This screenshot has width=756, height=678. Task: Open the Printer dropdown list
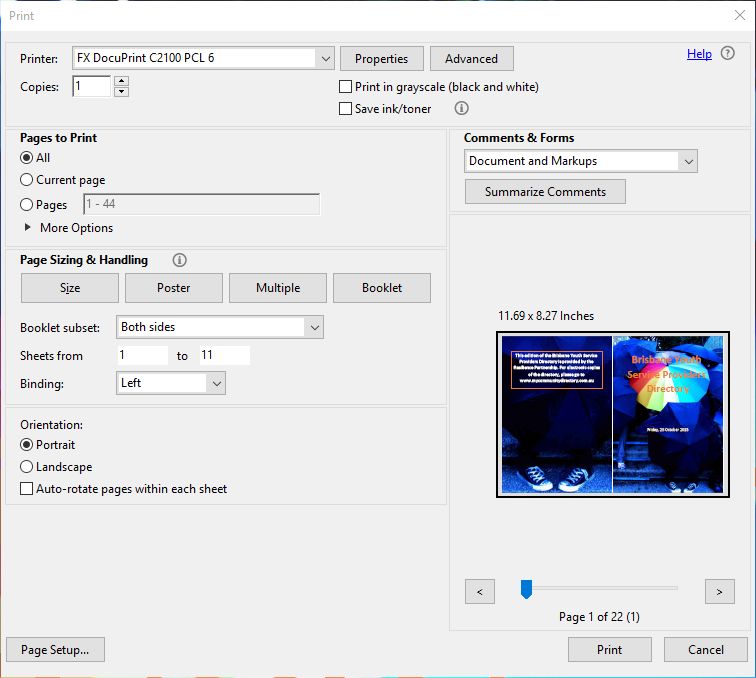click(x=203, y=58)
